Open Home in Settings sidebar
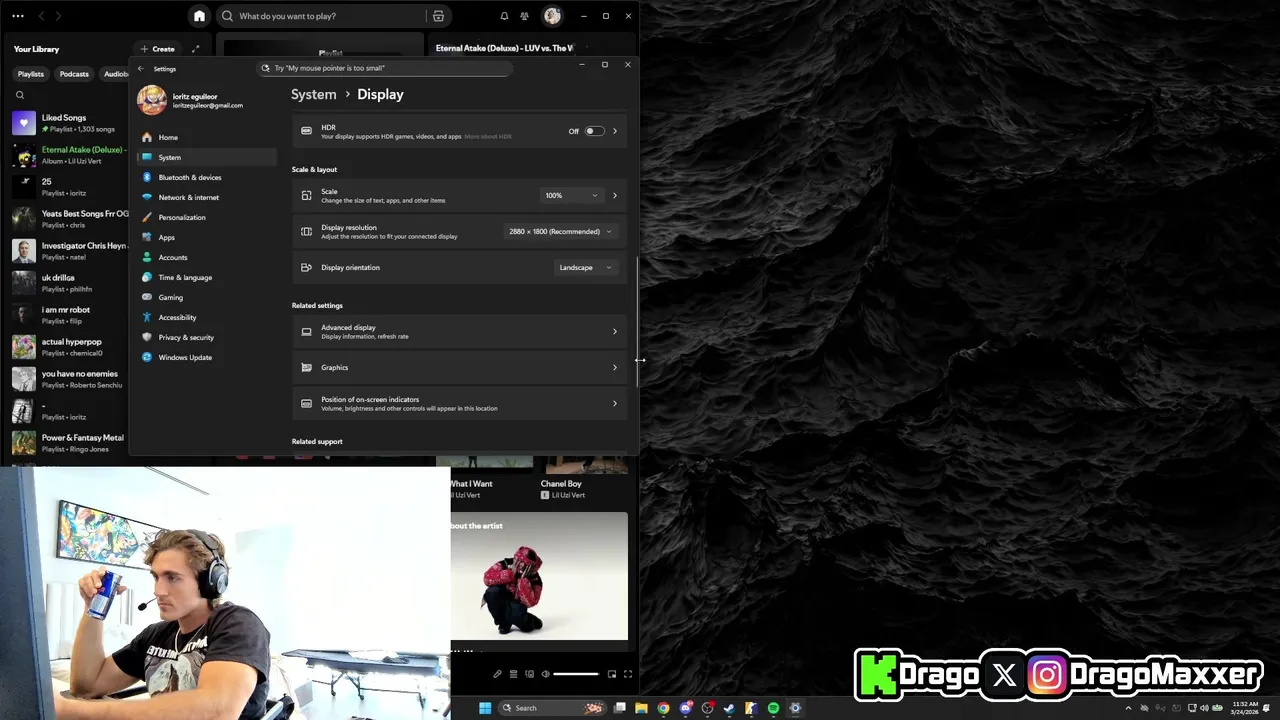1280x720 pixels. click(207, 137)
